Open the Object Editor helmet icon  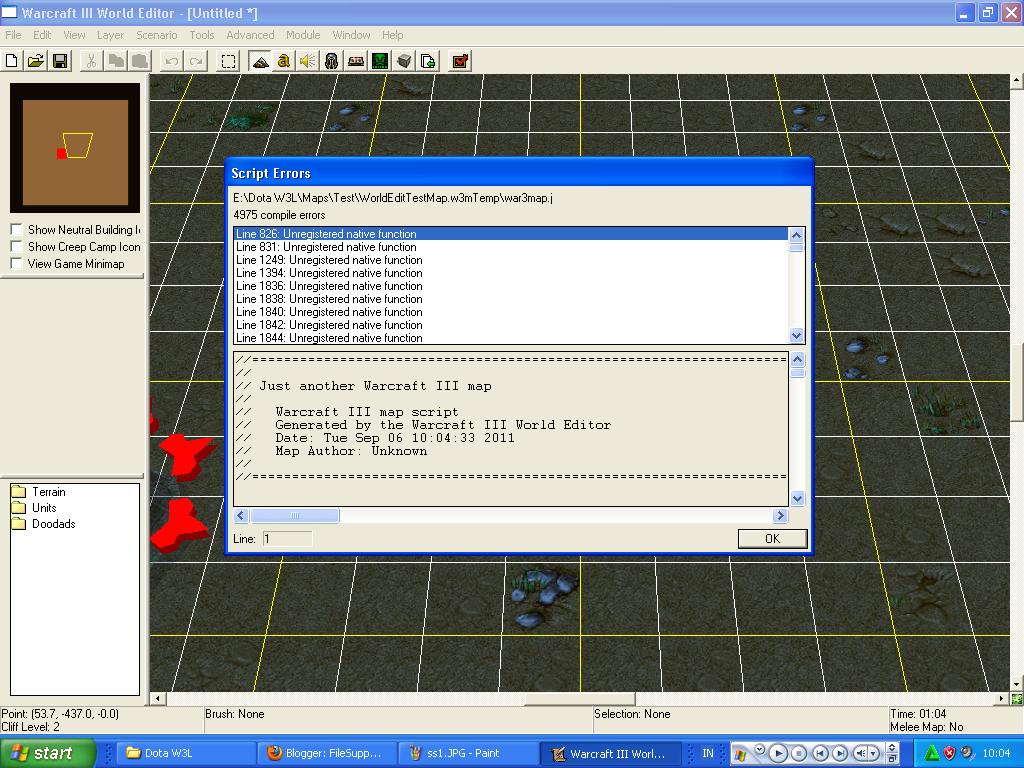pyautogui.click(x=332, y=61)
